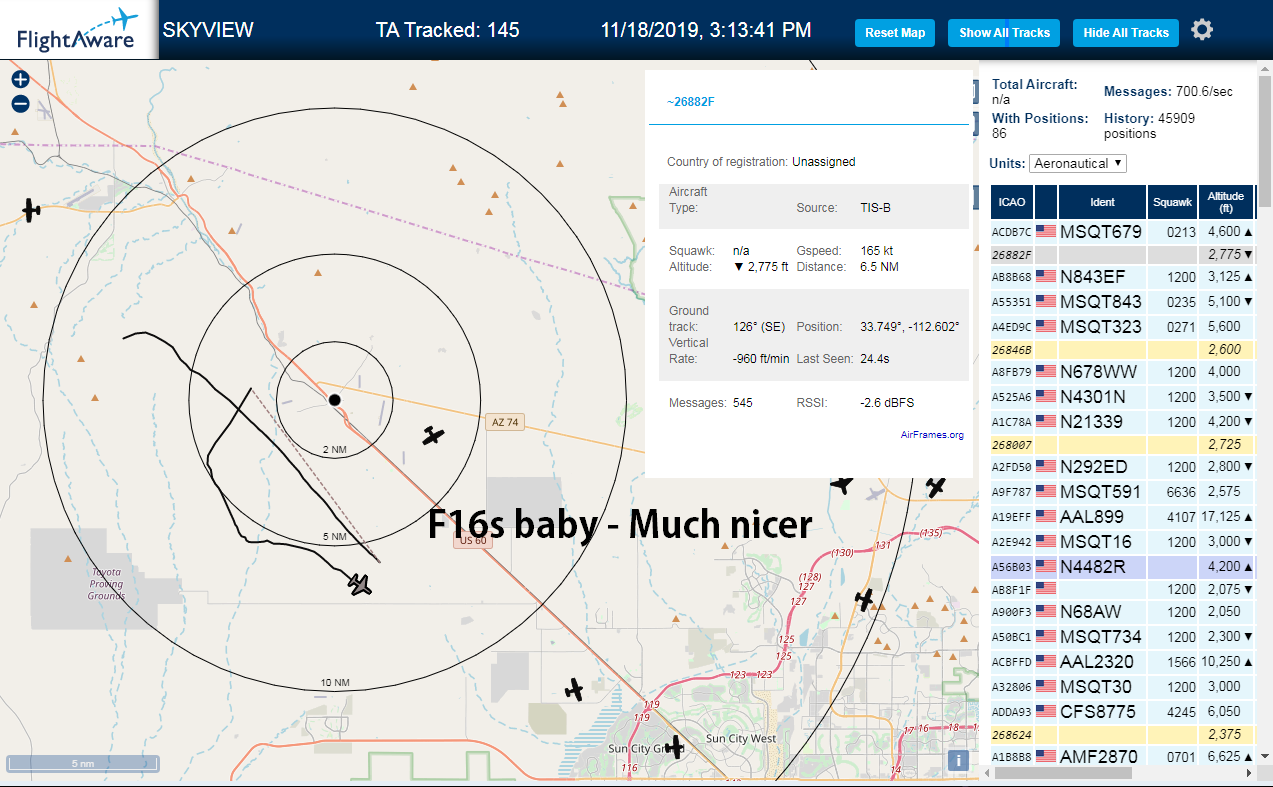
Task: Sort the table by the flag column header
Action: pyautogui.click(x=1046, y=202)
